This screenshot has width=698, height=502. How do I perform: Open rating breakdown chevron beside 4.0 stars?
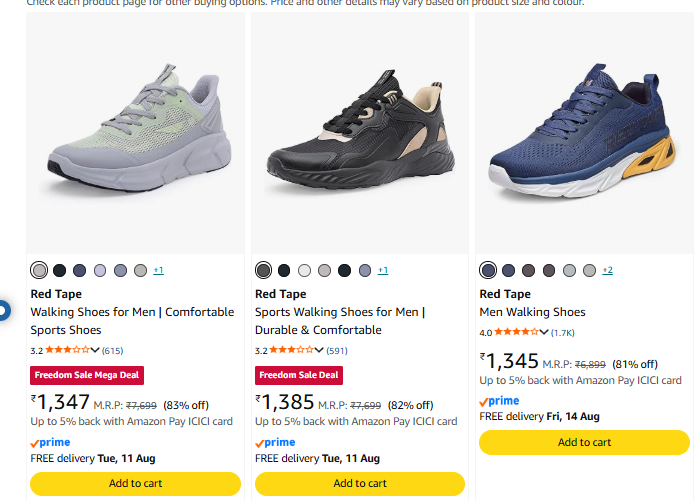[x=544, y=332]
